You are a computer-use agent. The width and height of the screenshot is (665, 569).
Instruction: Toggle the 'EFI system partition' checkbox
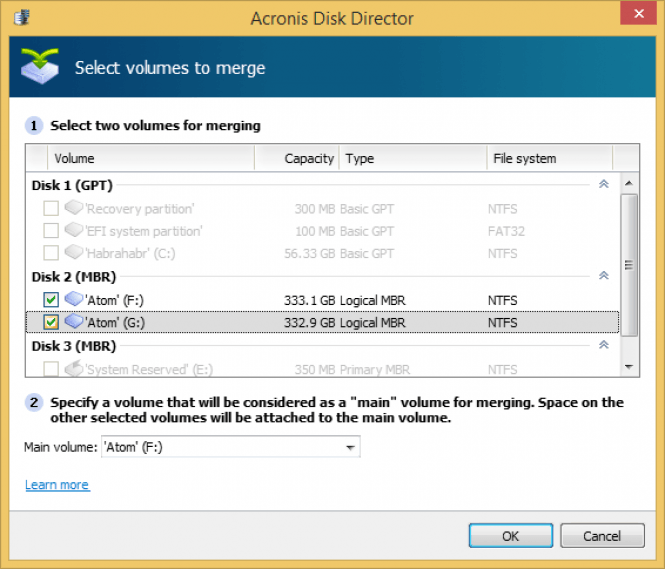[51, 231]
